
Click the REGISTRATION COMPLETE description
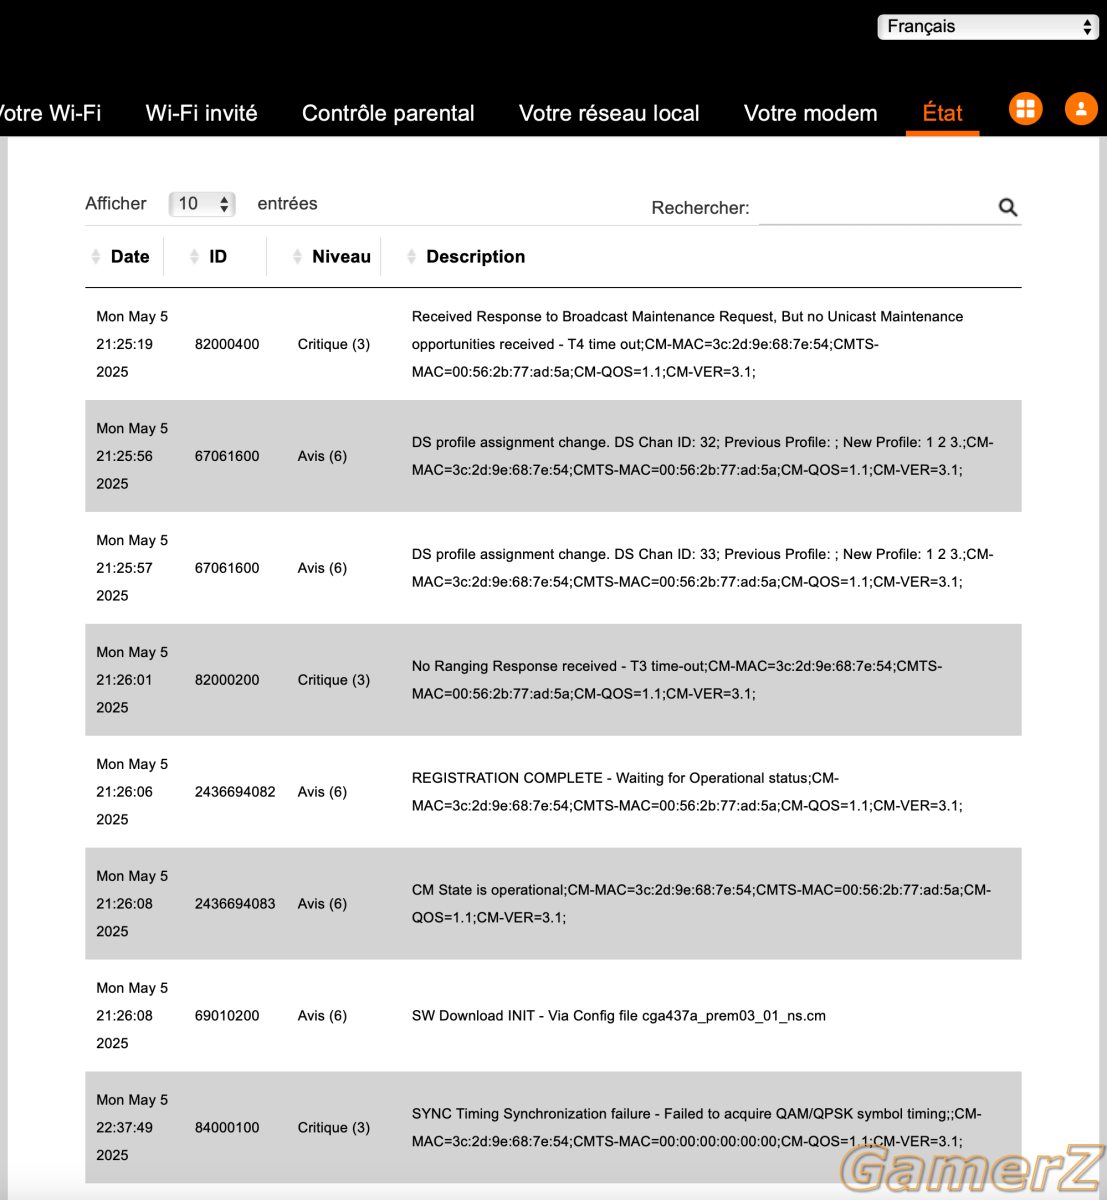tap(687, 792)
